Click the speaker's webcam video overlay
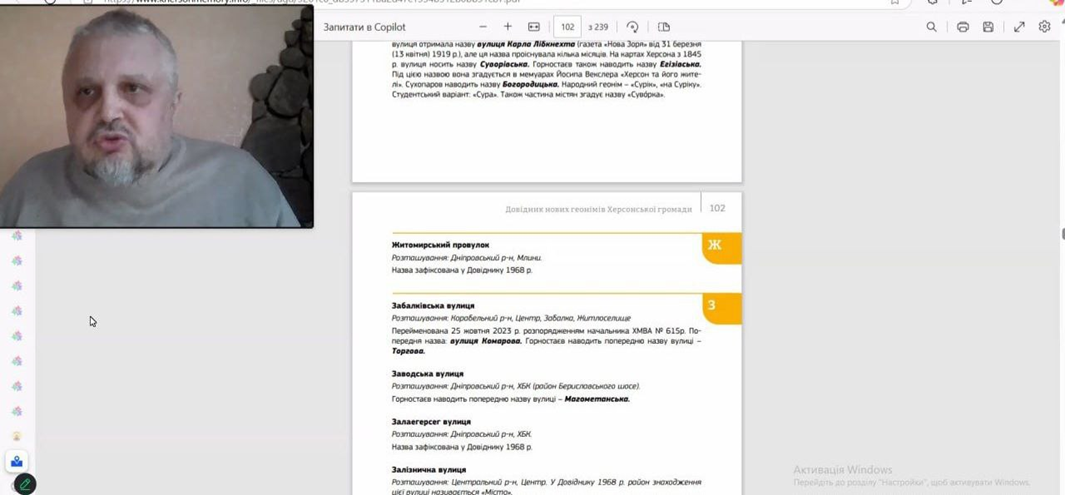 (156, 117)
